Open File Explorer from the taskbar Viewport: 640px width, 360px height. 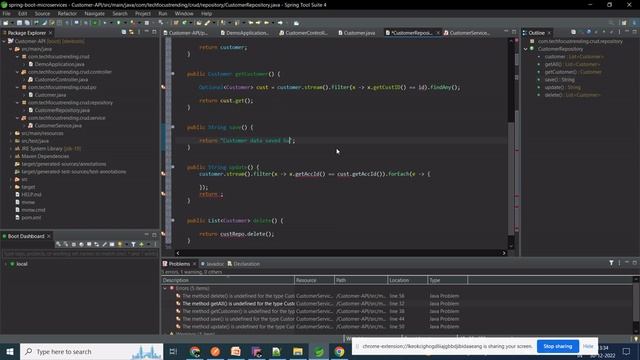tap(298, 351)
